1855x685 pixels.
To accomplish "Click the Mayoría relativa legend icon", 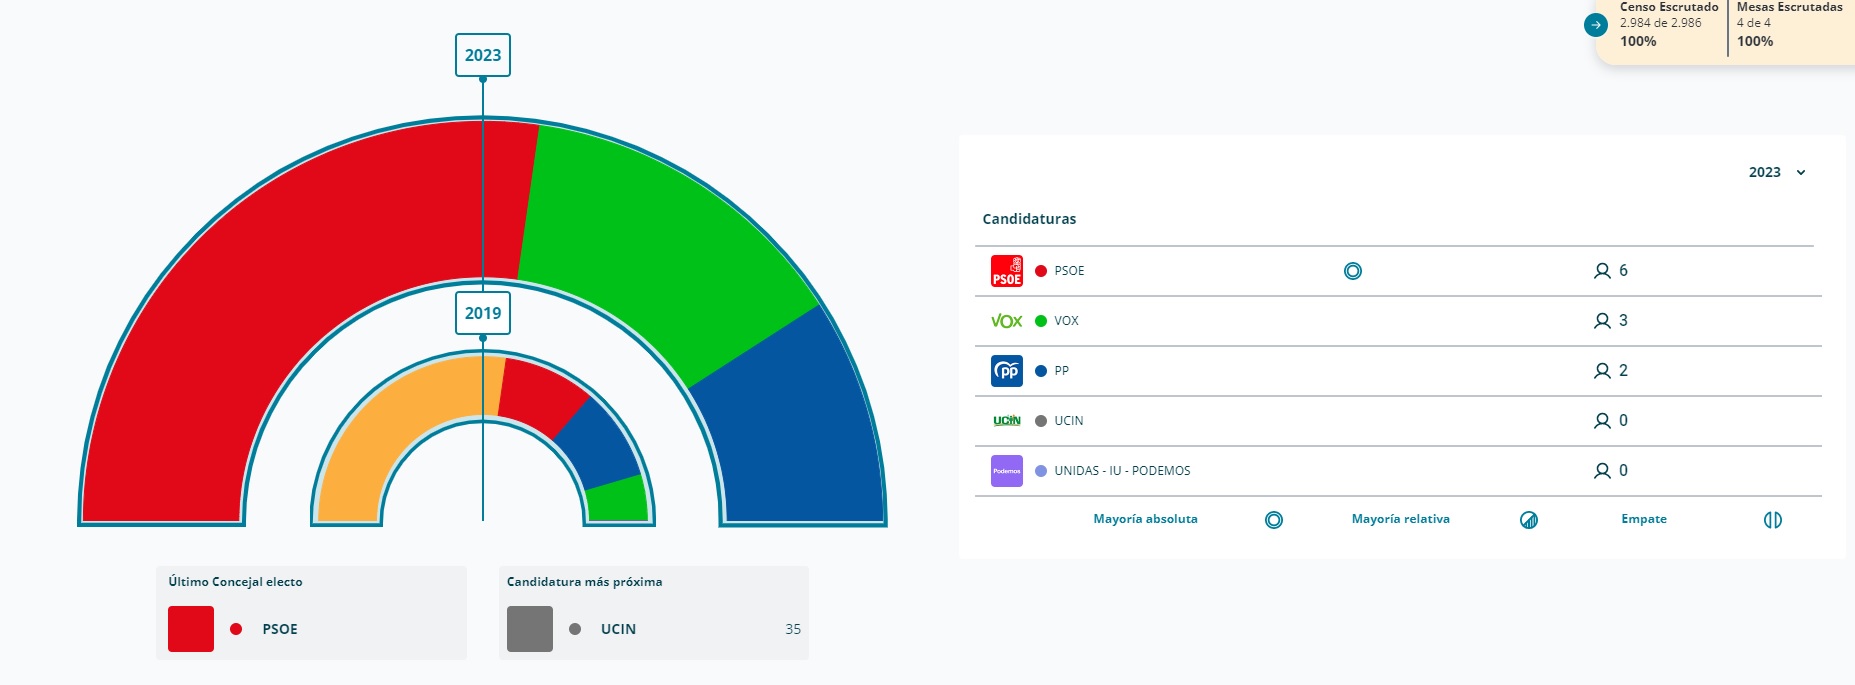I will pyautogui.click(x=1529, y=520).
